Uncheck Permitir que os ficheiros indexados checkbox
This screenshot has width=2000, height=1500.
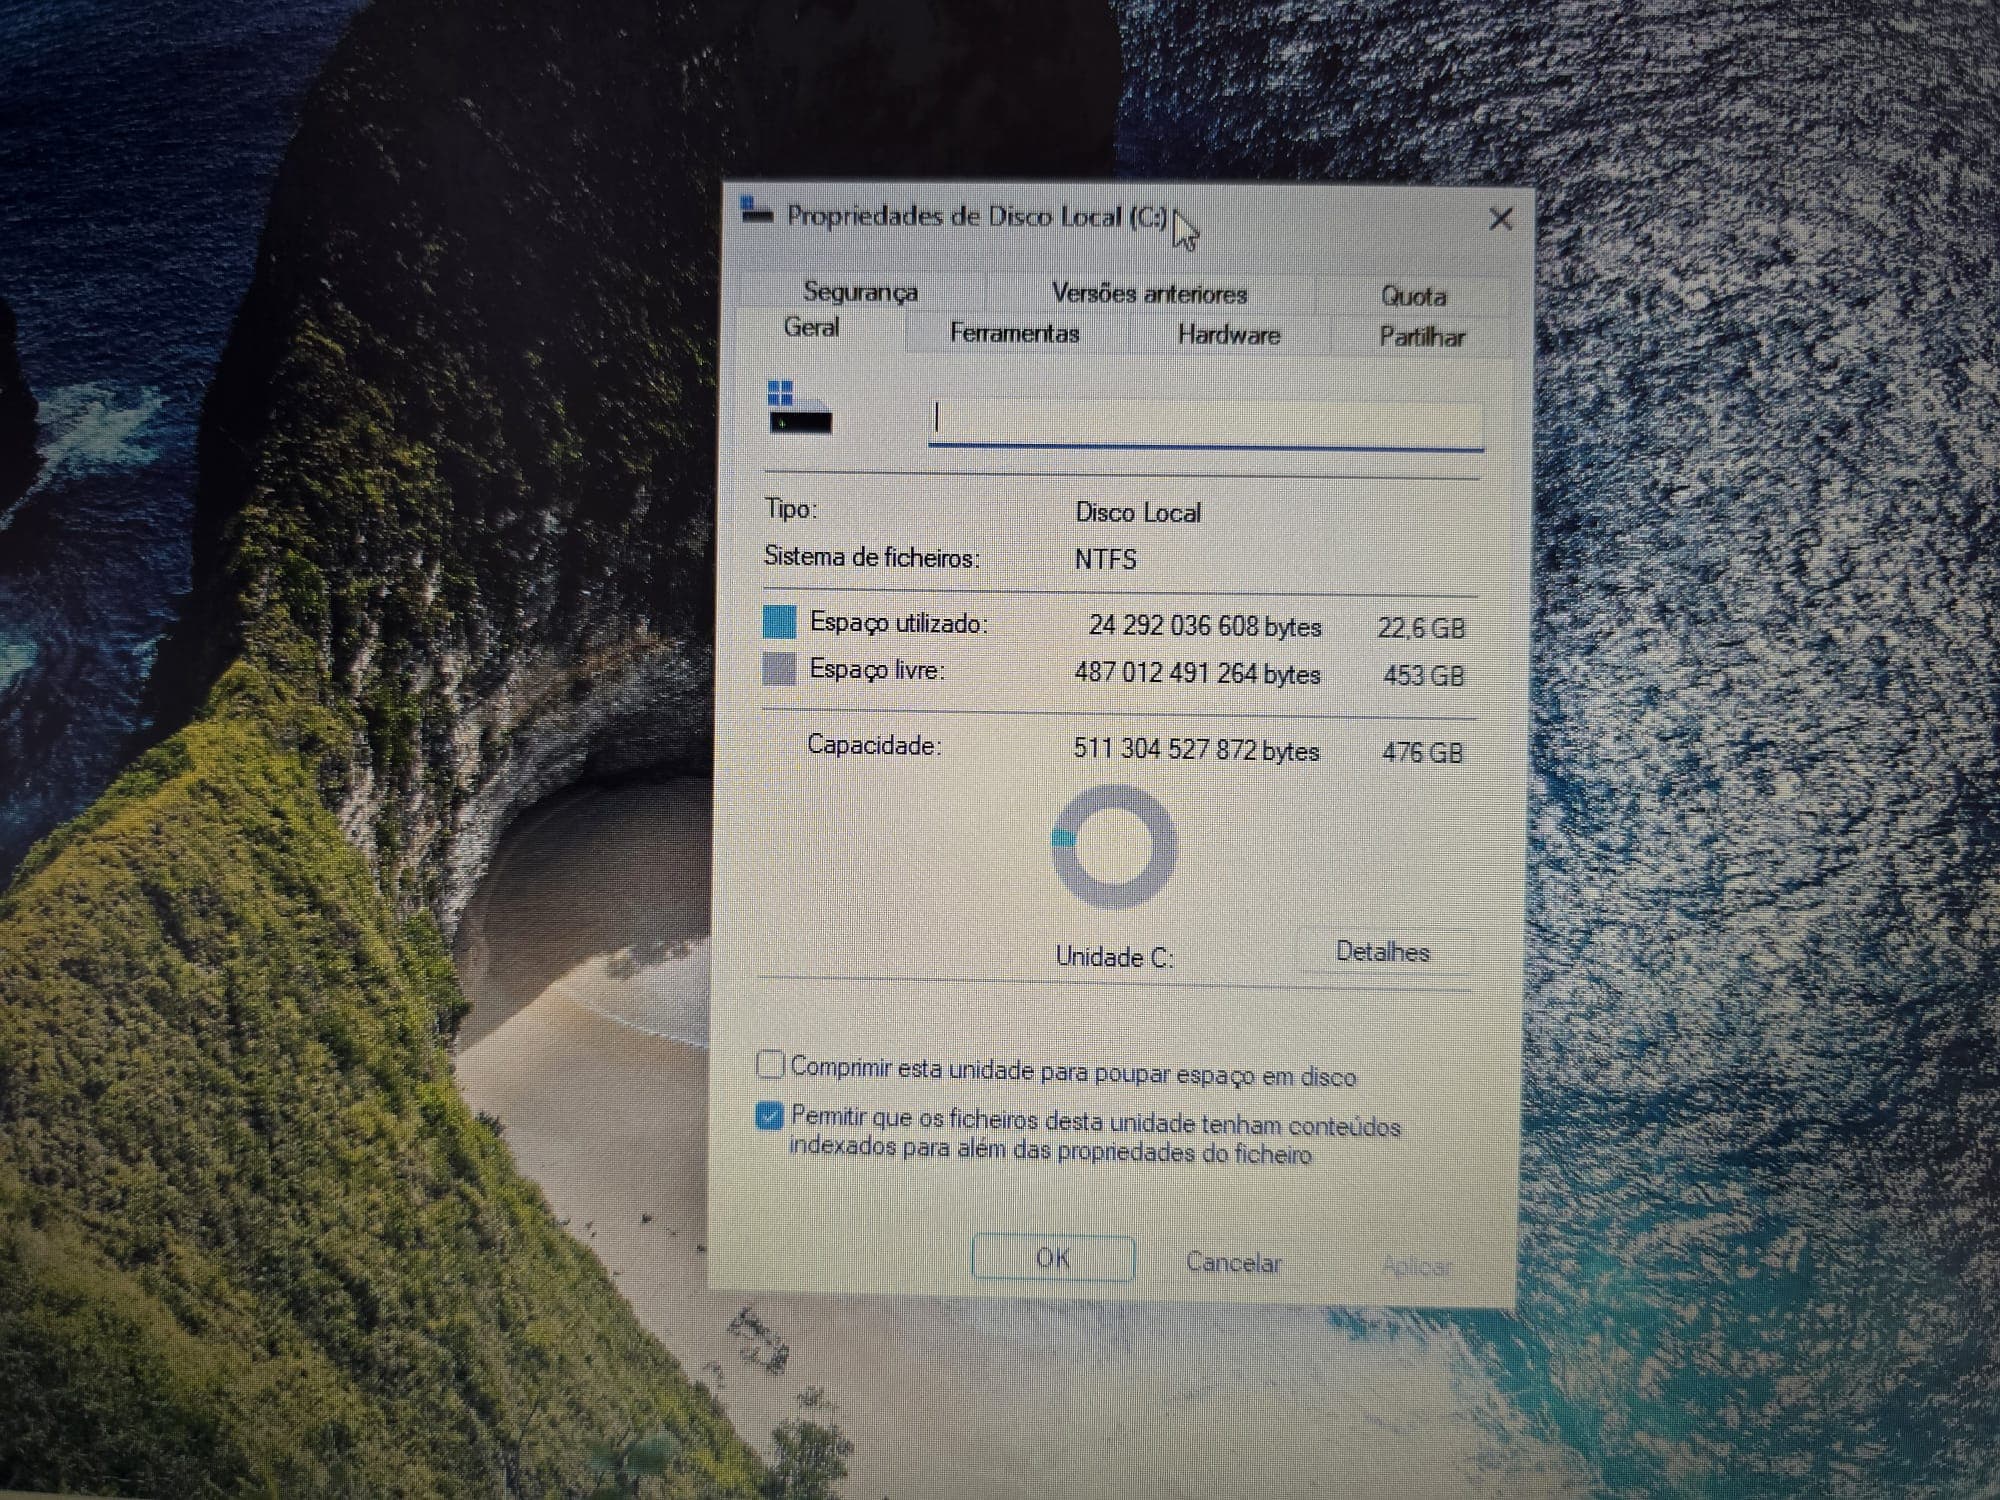769,1116
